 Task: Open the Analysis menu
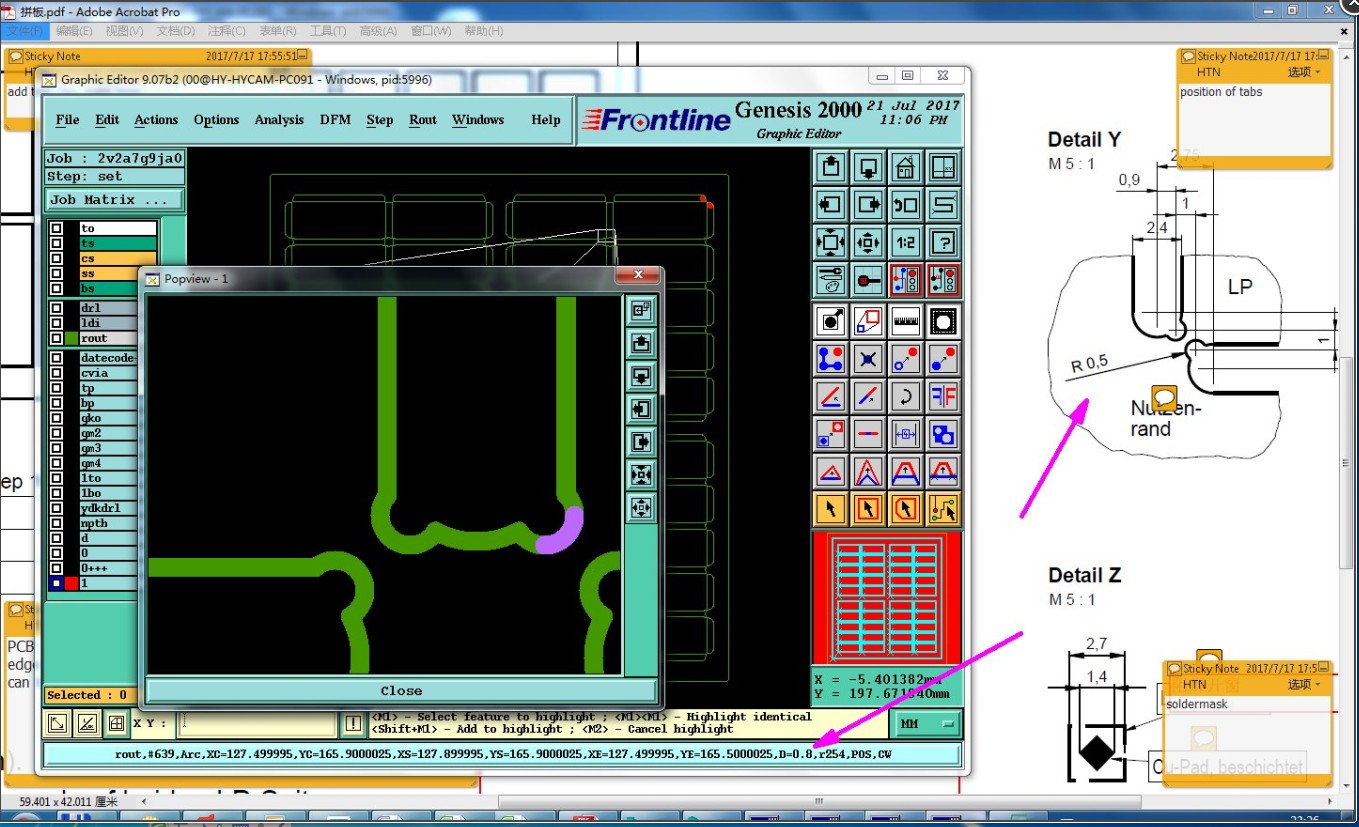[279, 120]
